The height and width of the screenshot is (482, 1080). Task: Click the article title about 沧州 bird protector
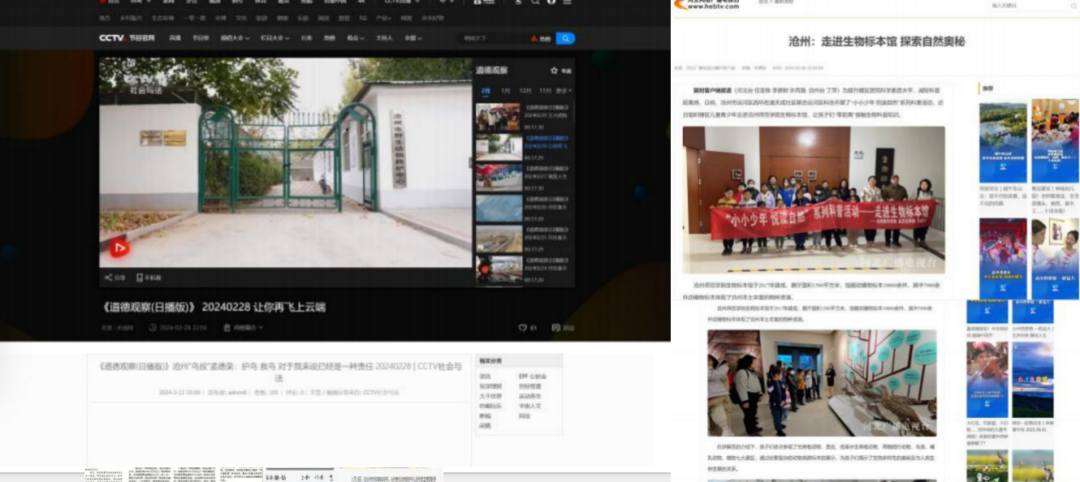pos(280,372)
